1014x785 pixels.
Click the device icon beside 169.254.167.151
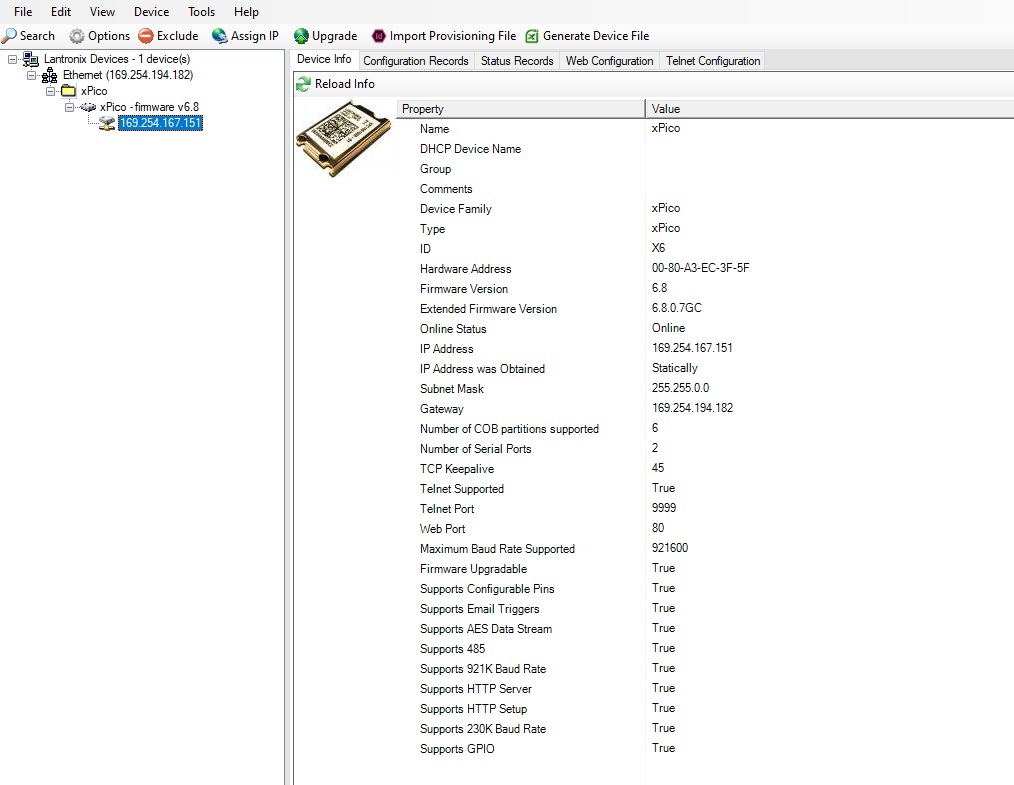pos(107,123)
